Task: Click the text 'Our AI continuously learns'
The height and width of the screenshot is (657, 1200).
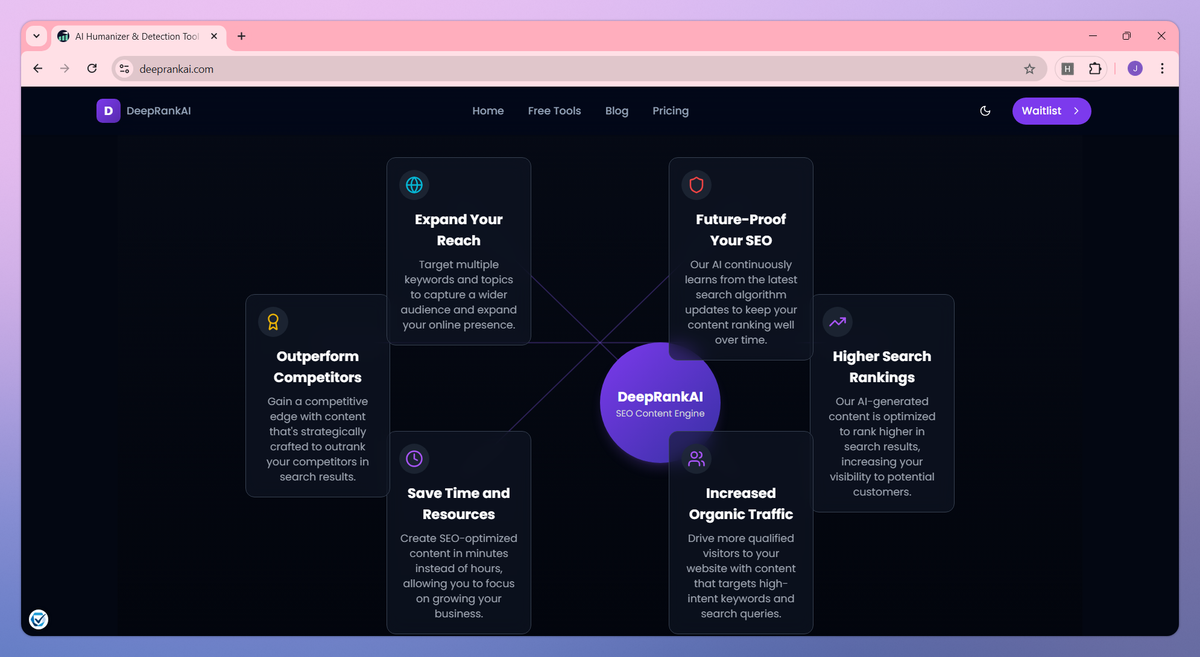Action: (x=741, y=272)
